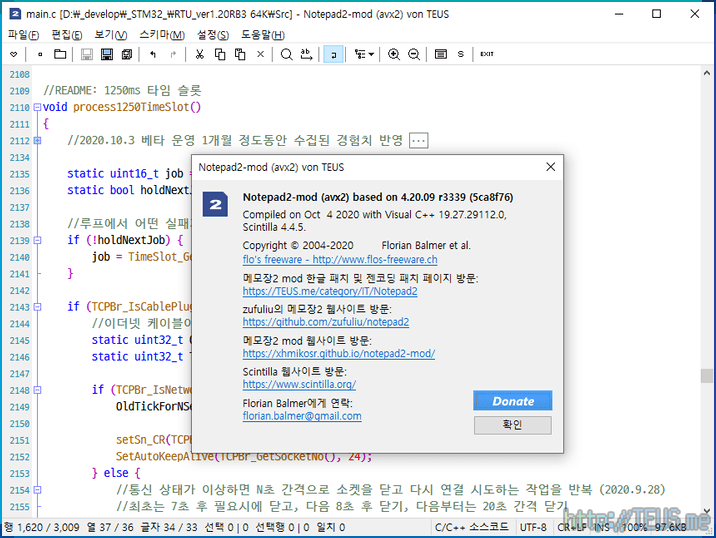Click the 일치 0 status entry
This screenshot has height=538, width=716.
click(331, 527)
